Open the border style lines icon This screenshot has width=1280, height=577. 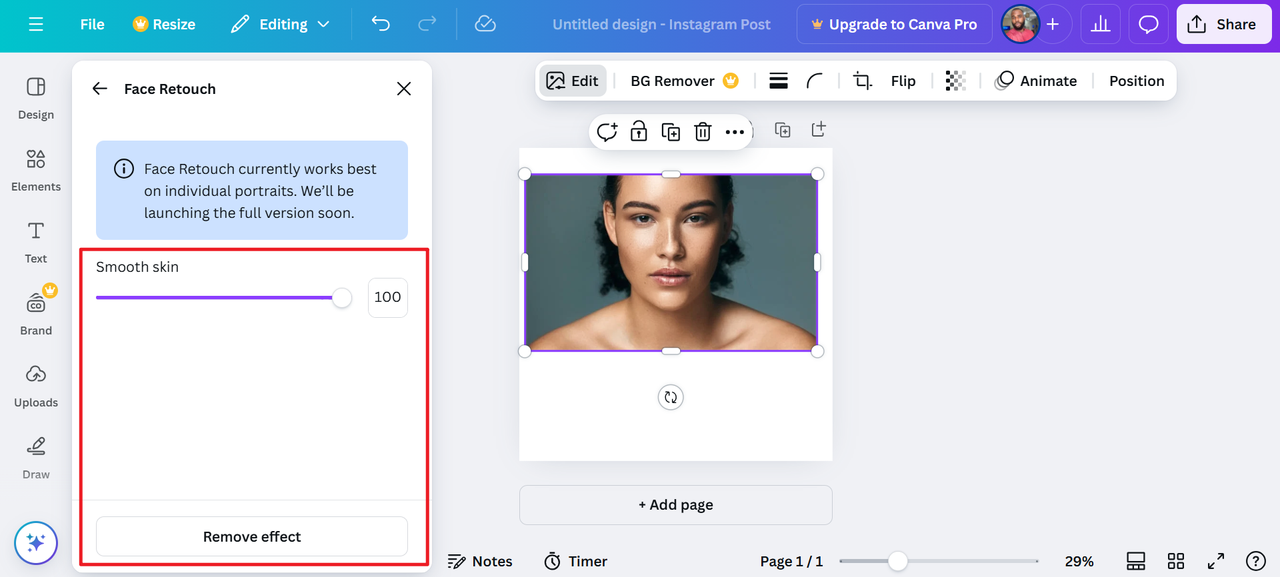coord(778,81)
